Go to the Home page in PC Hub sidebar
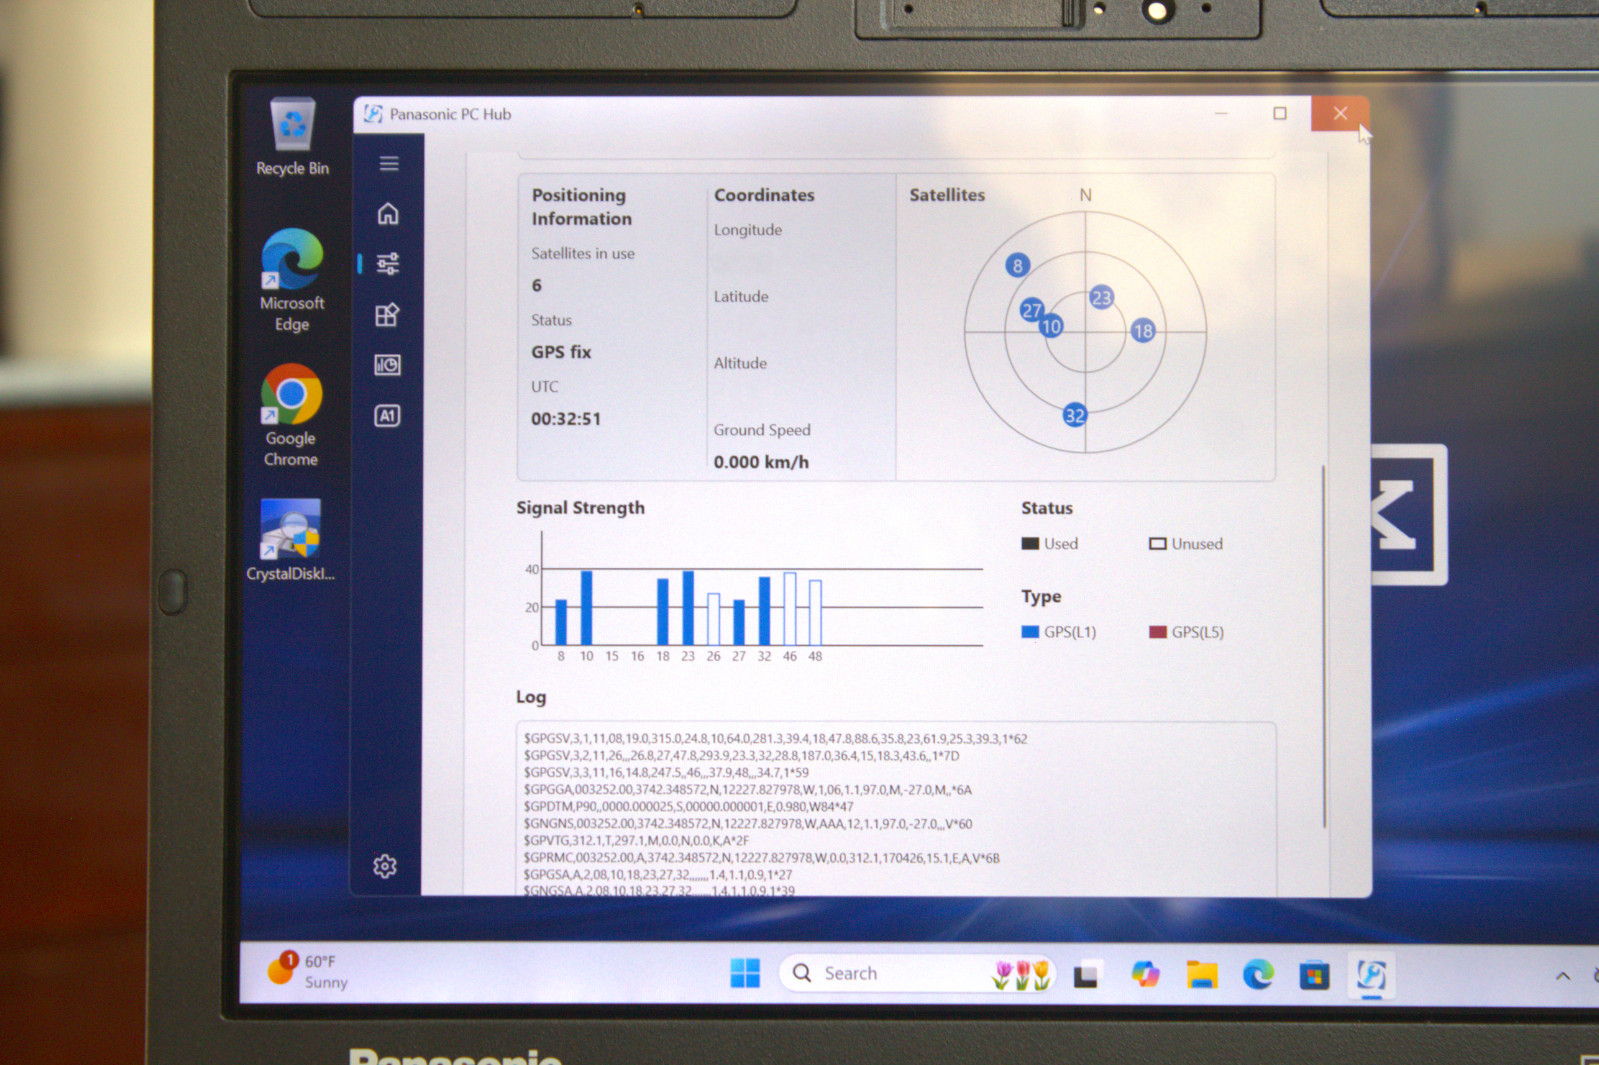The height and width of the screenshot is (1065, 1599). click(388, 213)
